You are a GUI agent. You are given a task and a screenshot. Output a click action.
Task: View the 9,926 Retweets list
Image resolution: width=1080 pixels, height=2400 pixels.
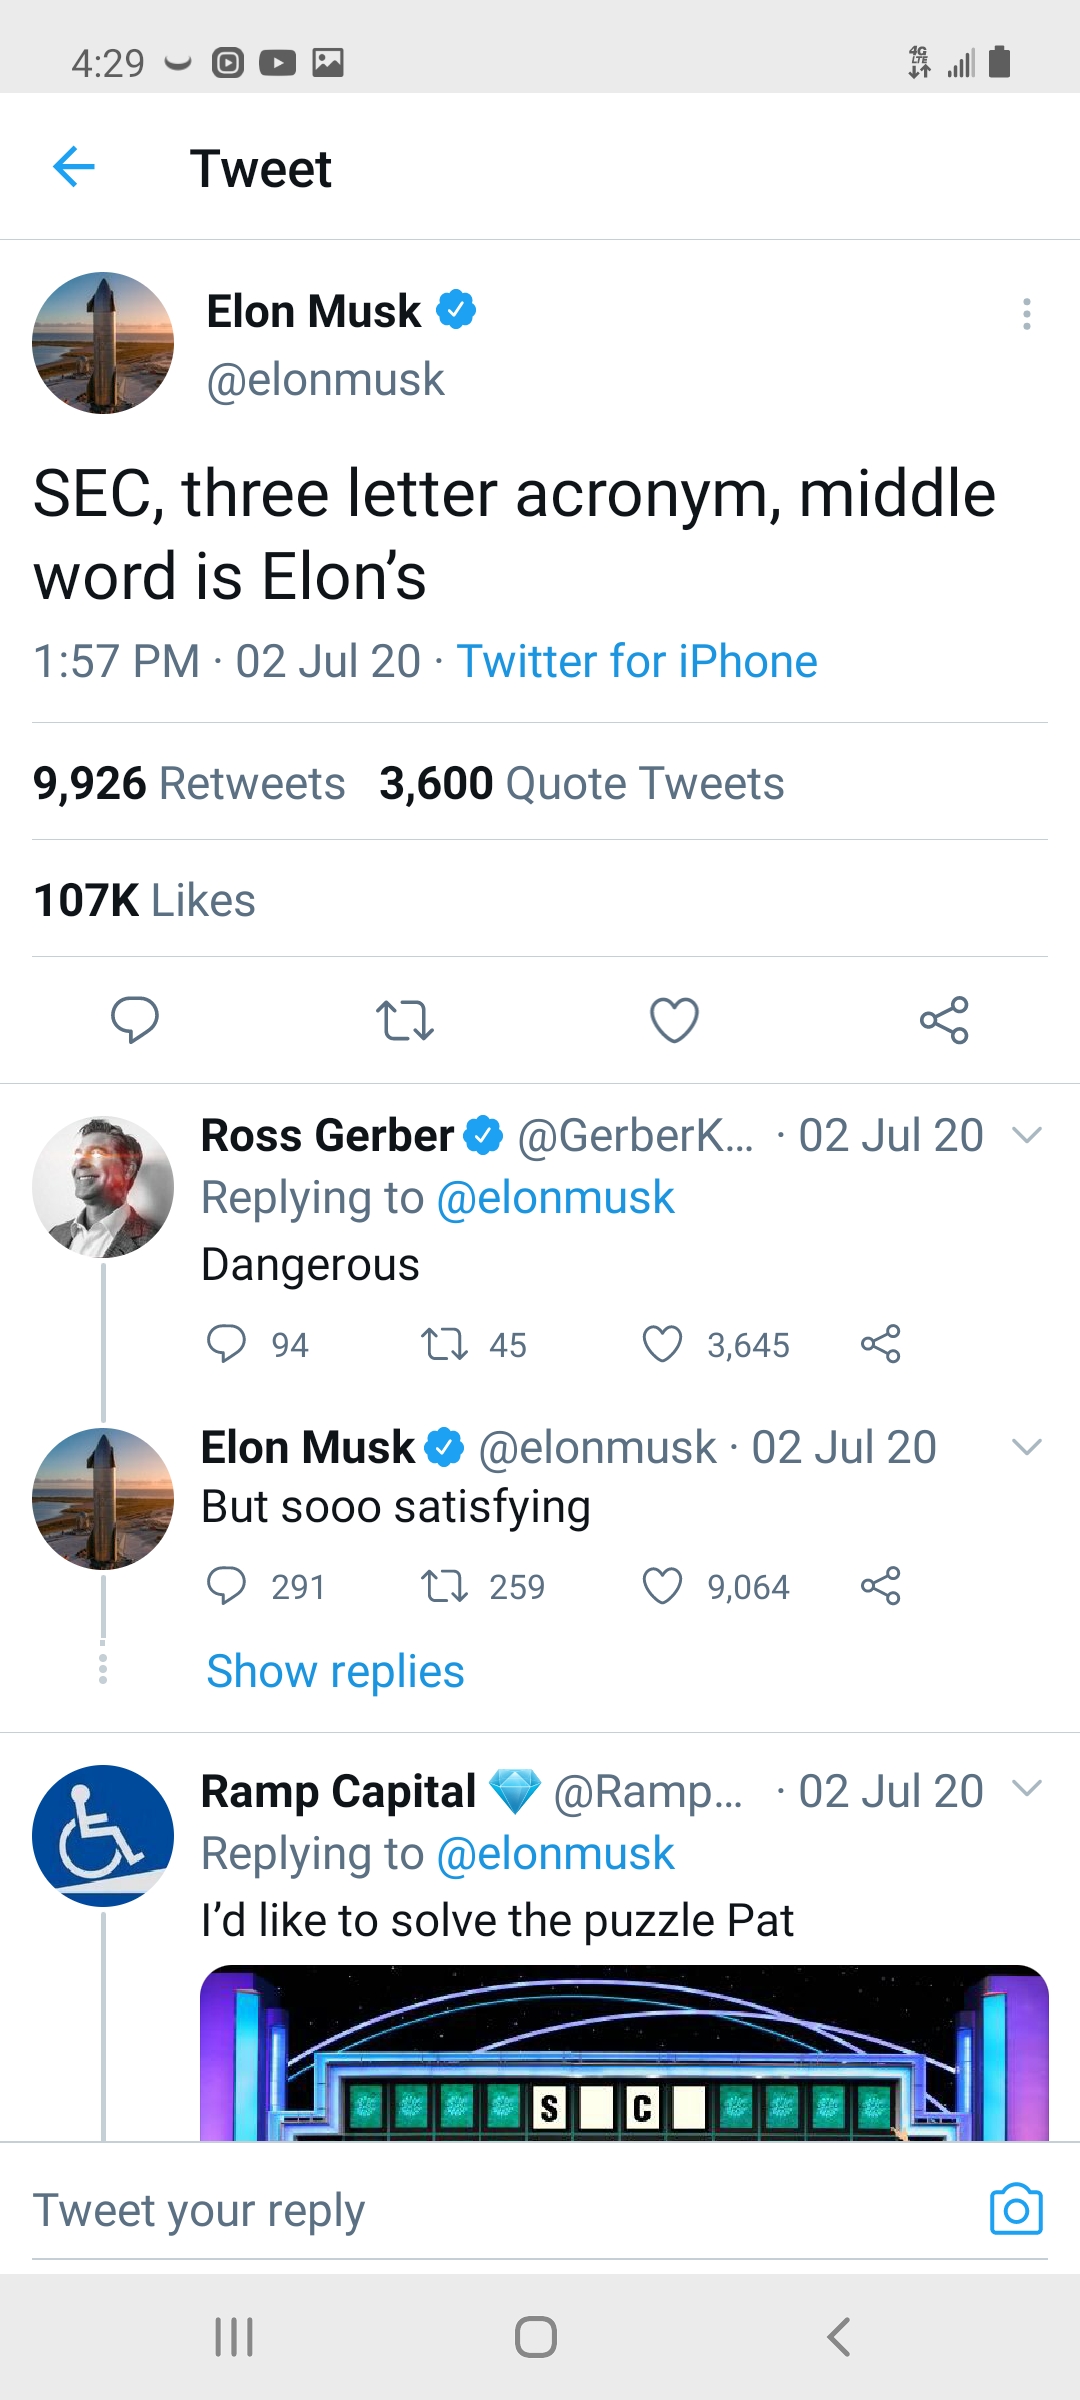coord(189,783)
